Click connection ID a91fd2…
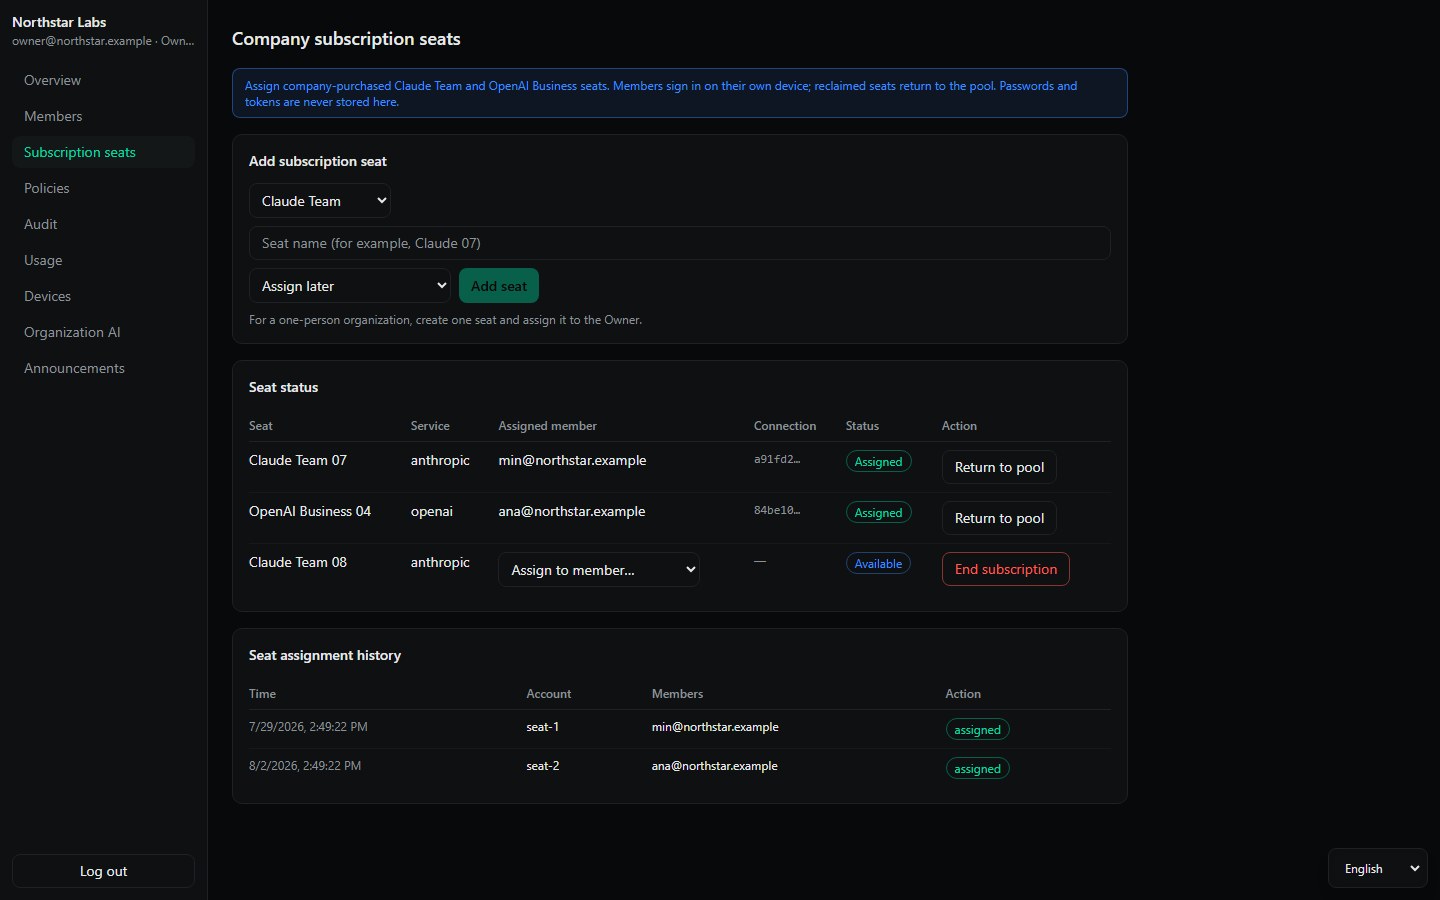The height and width of the screenshot is (900, 1440). click(777, 459)
